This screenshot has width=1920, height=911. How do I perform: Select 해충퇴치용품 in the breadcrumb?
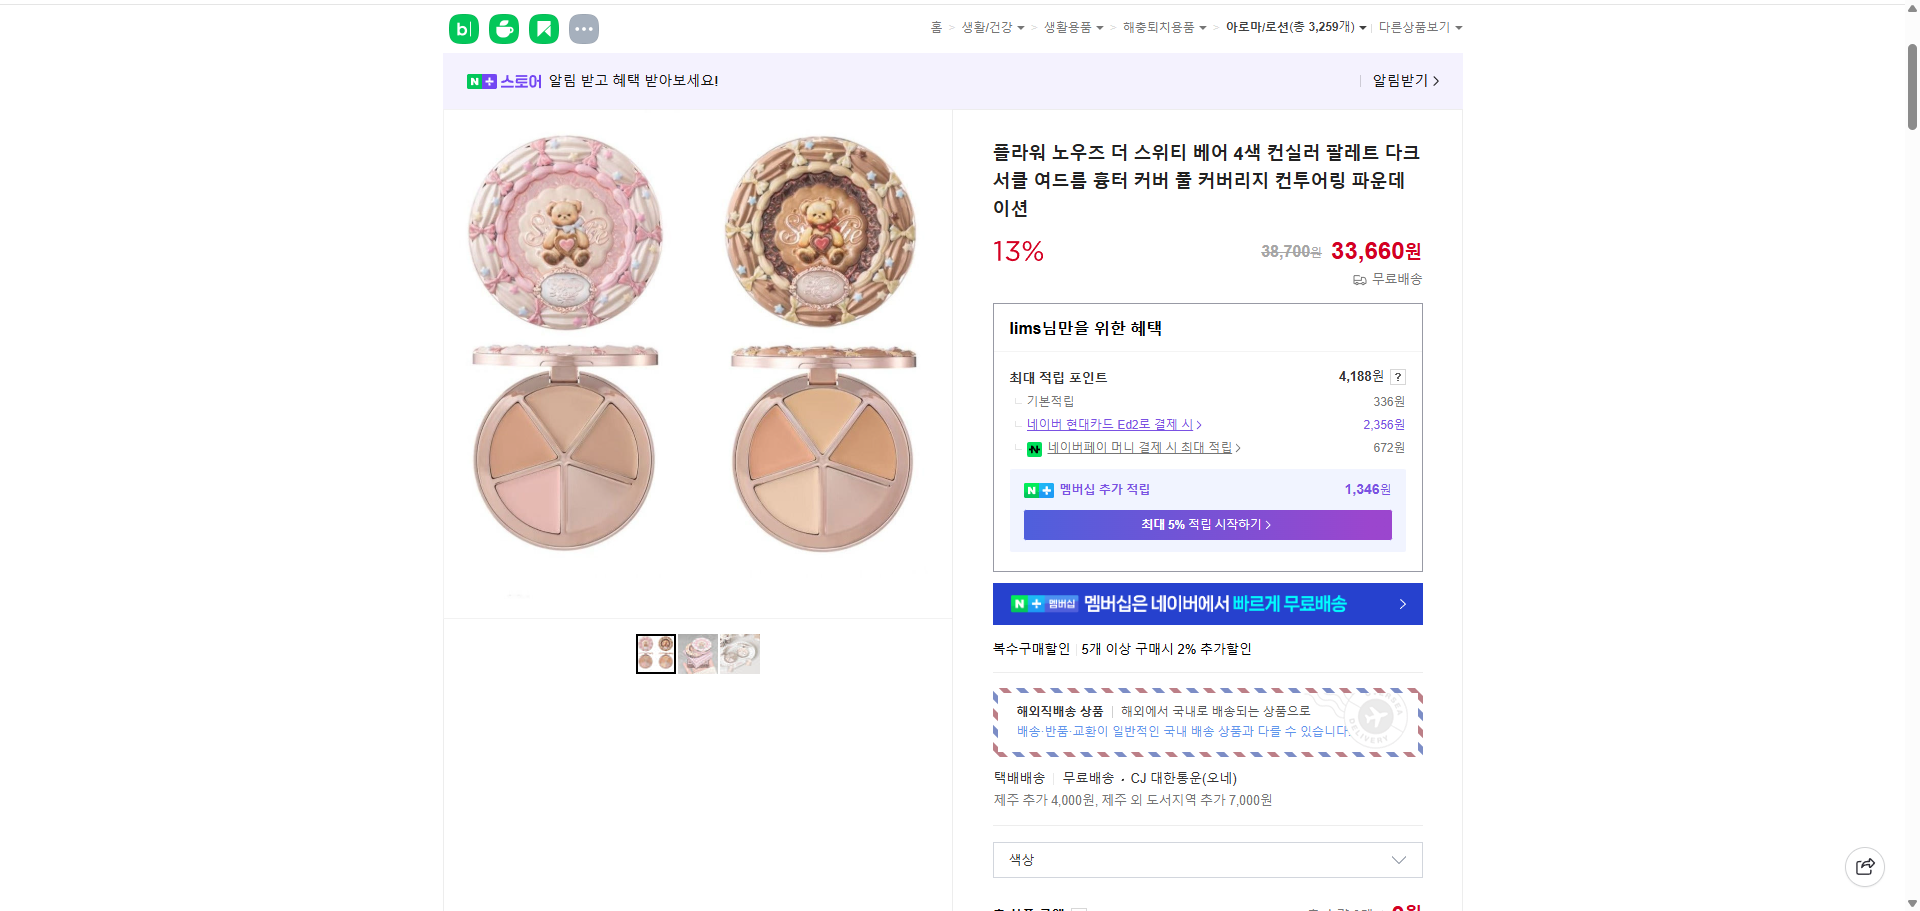pos(1160,27)
